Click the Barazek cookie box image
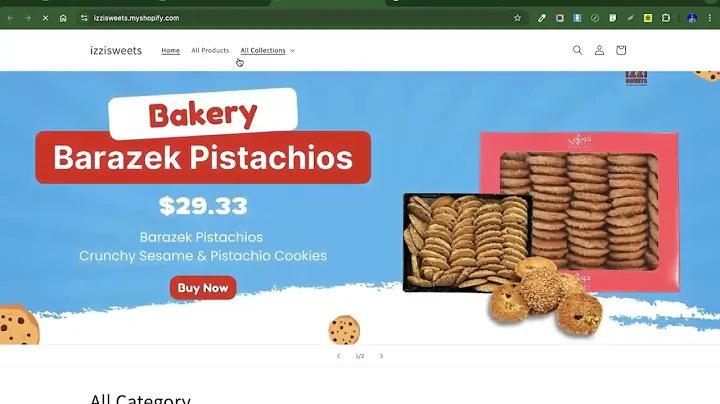 (579, 212)
